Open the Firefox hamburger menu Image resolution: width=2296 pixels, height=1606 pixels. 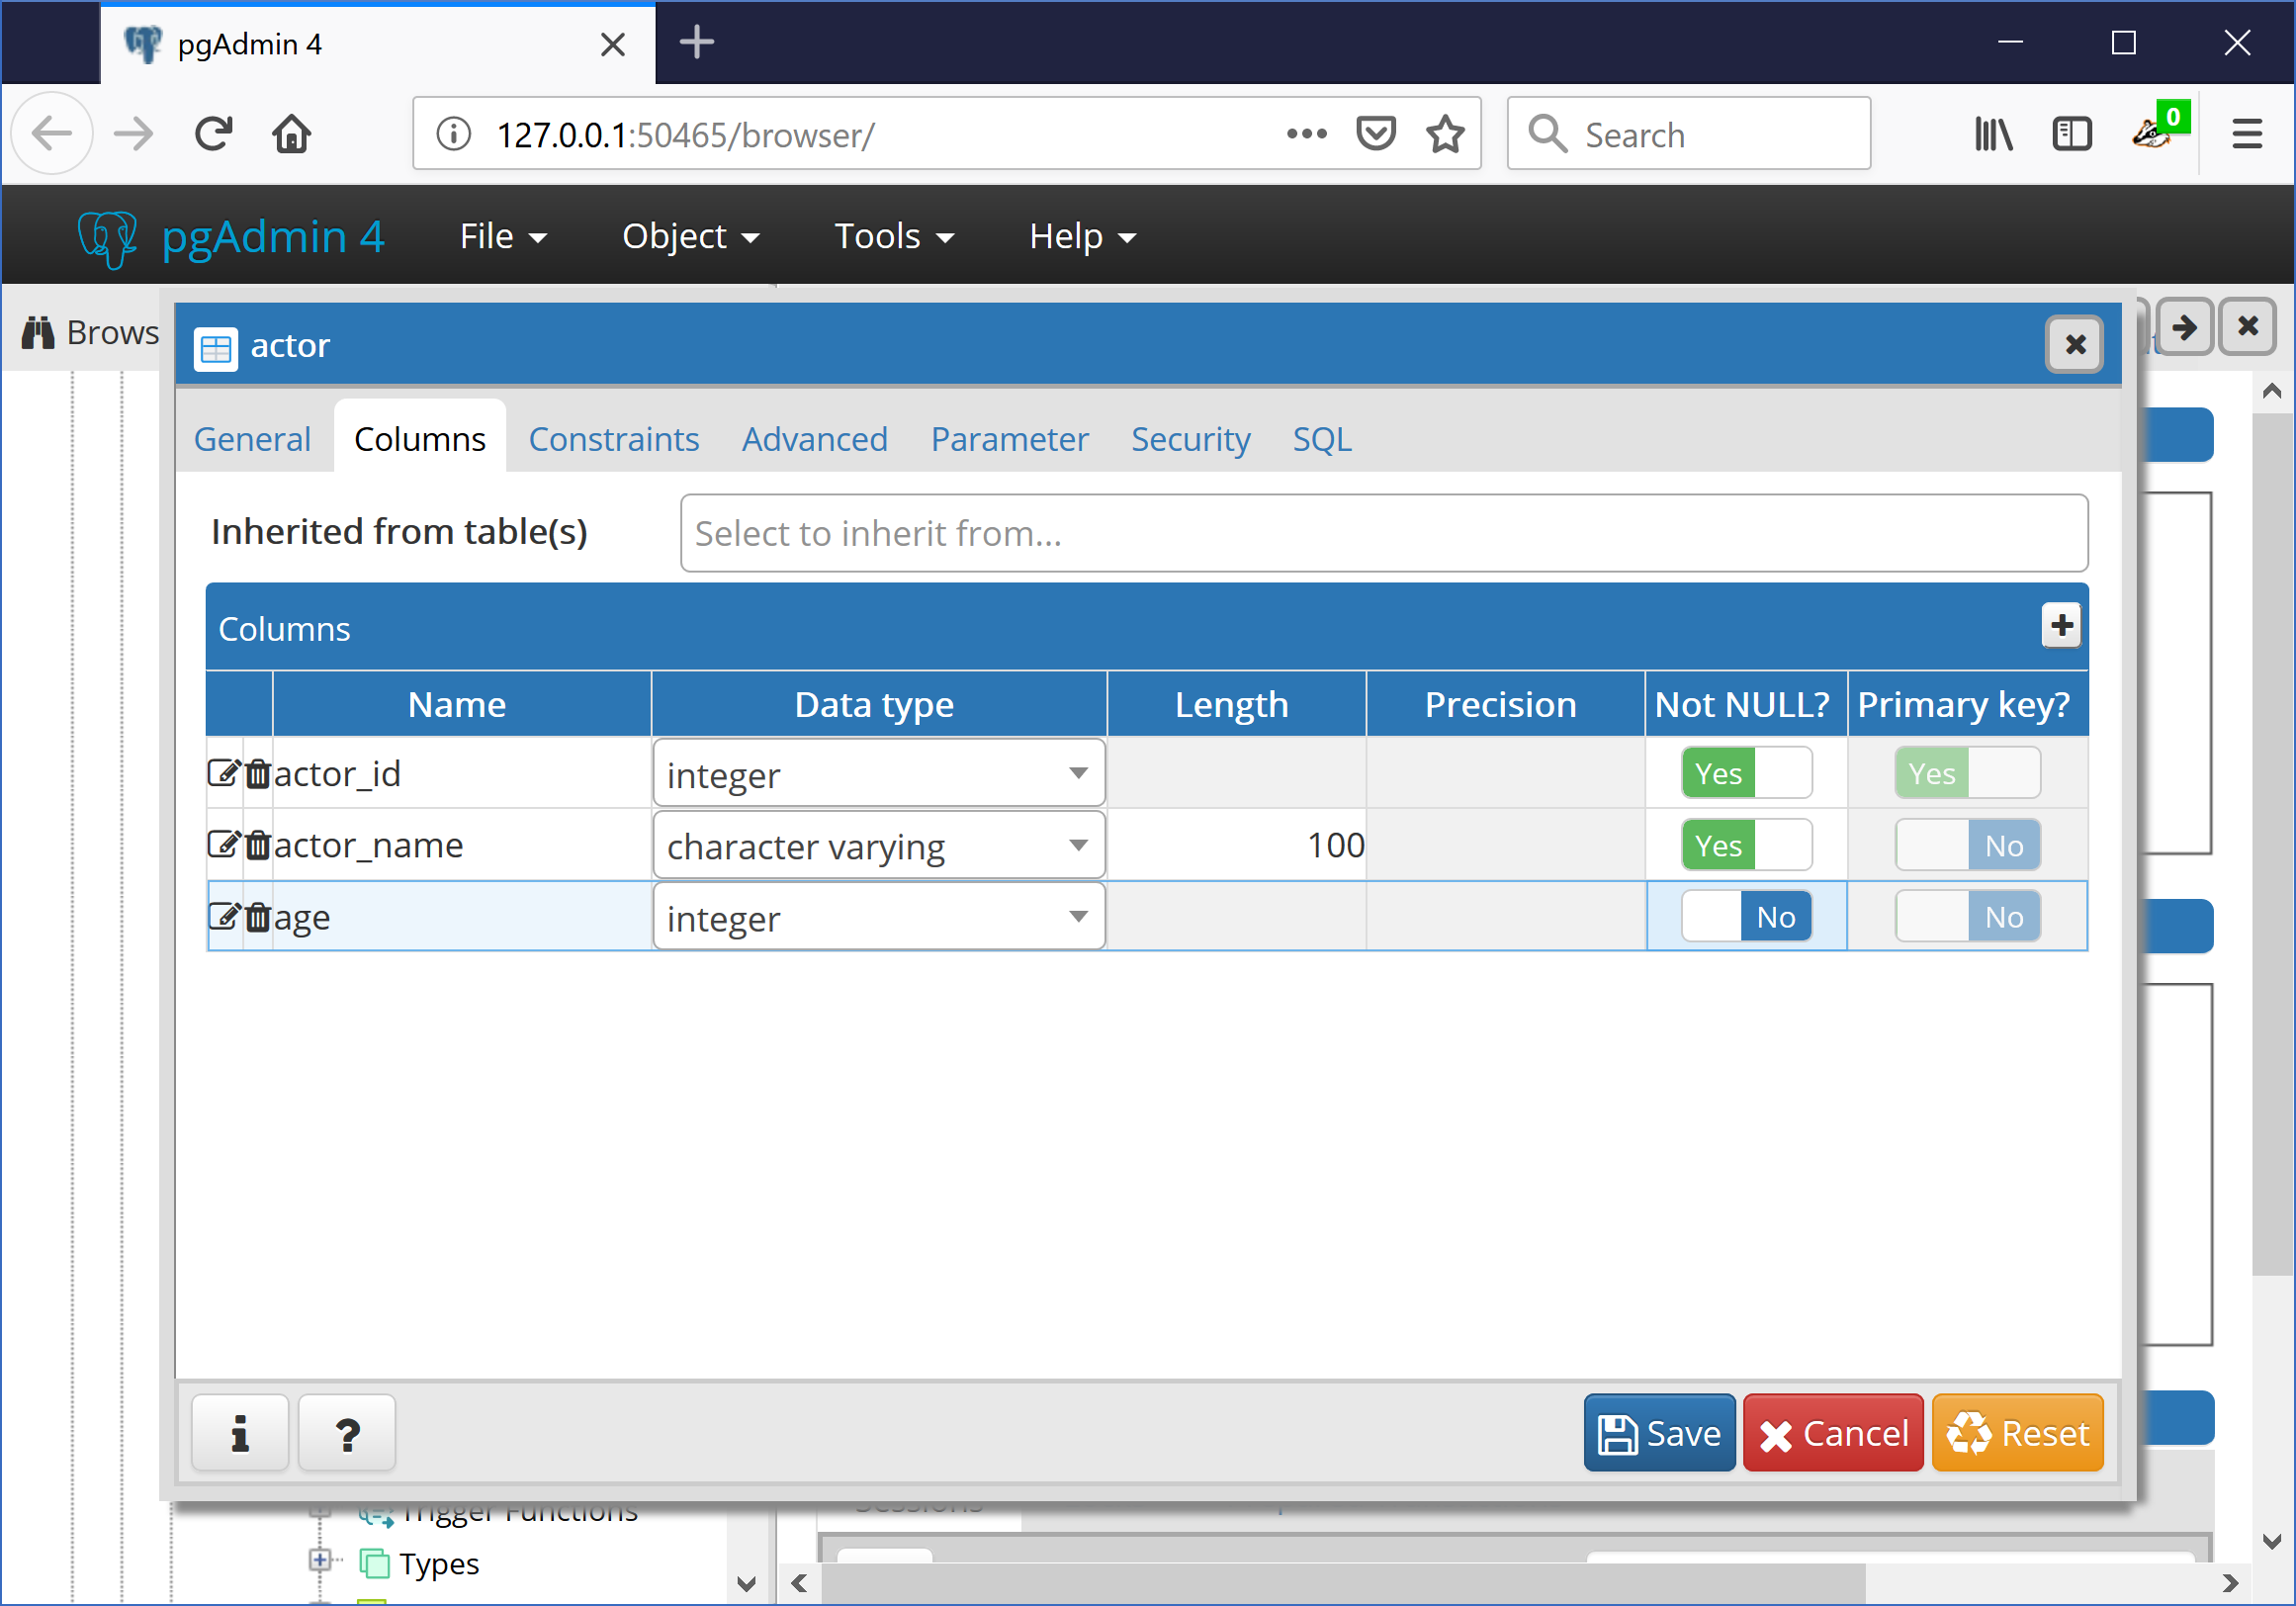2247,134
